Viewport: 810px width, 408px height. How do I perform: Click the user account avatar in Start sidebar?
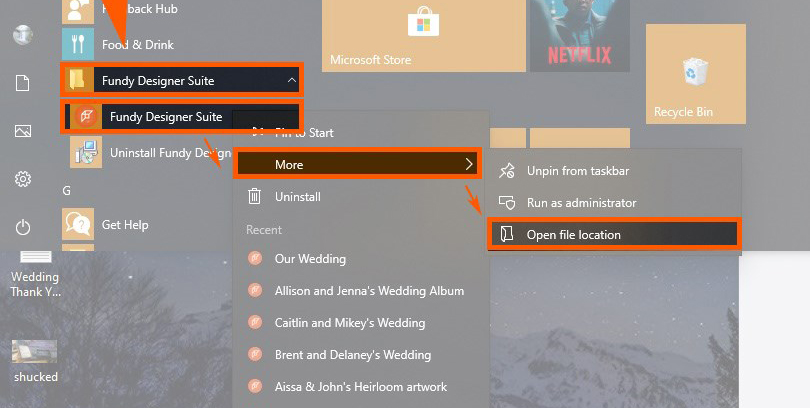pos(23,35)
